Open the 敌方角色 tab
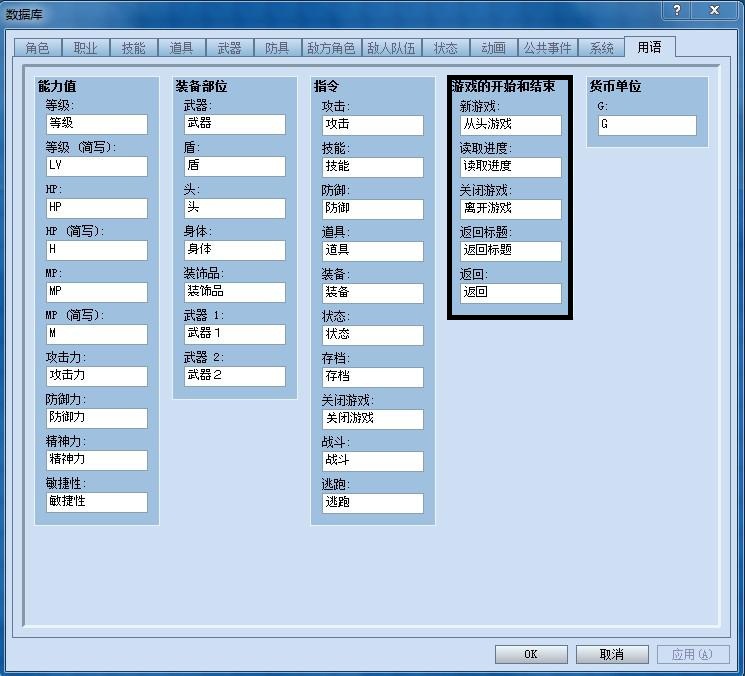Image resolution: width=745 pixels, height=676 pixels. pos(331,48)
